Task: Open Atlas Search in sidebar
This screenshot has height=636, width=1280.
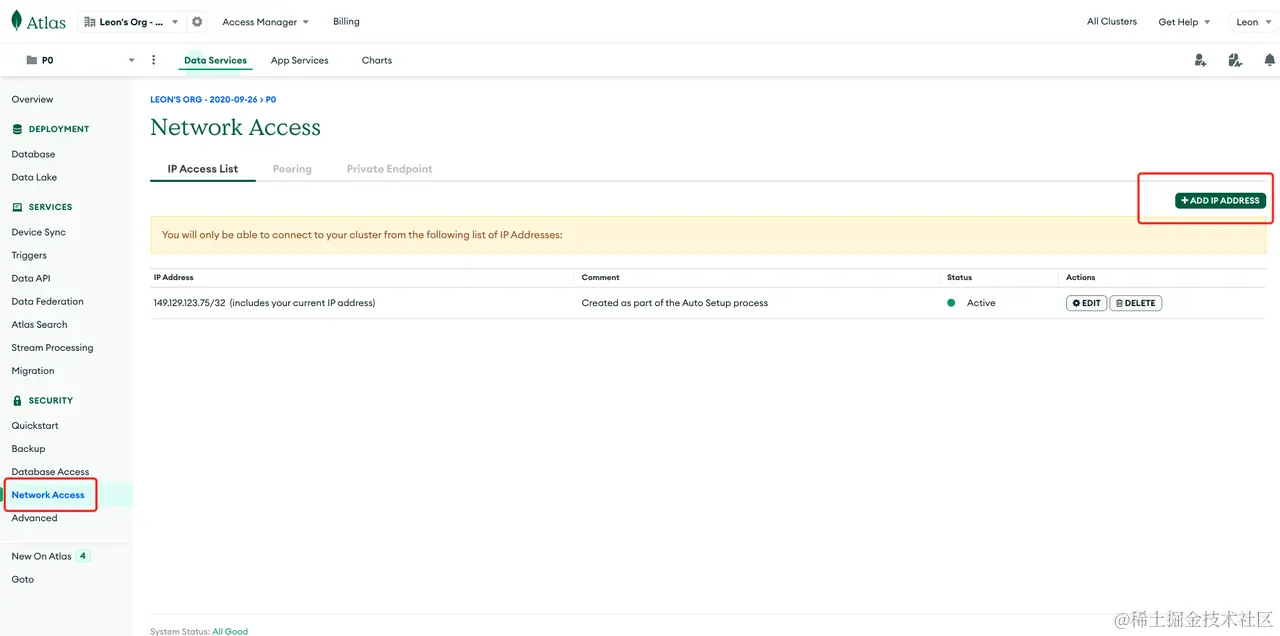Action: [39, 324]
